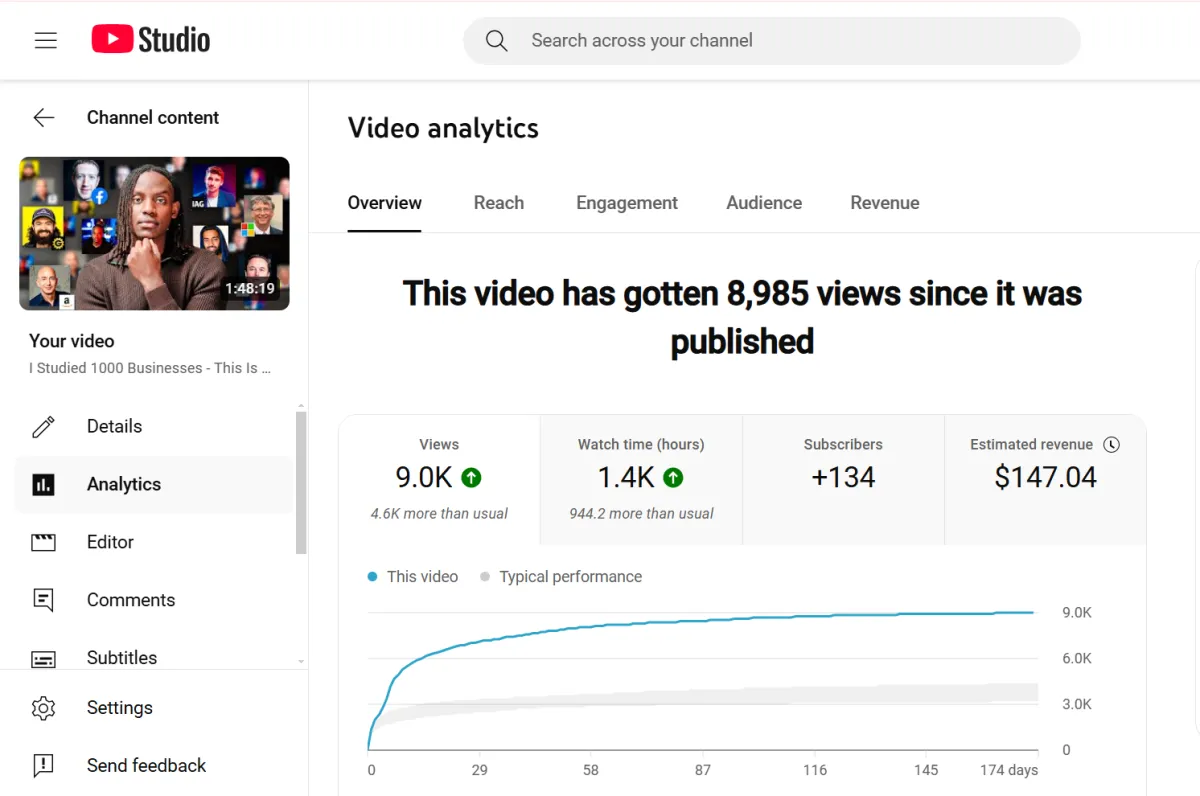This screenshot has height=796, width=1200.
Task: Click the $147.04 revenue value
Action: (x=1045, y=478)
